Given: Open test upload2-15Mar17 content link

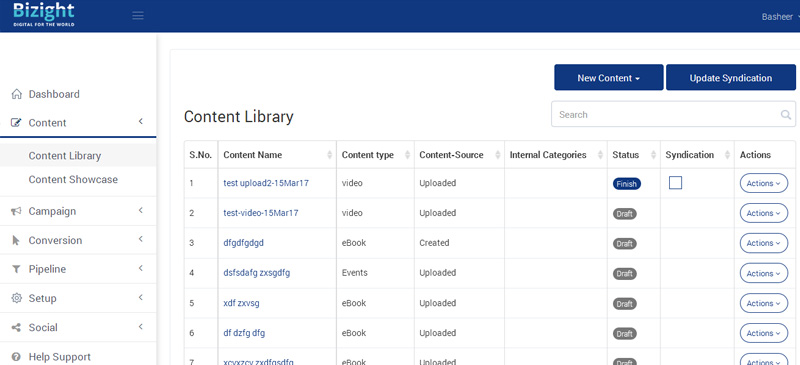Looking at the screenshot, I should click(x=266, y=183).
